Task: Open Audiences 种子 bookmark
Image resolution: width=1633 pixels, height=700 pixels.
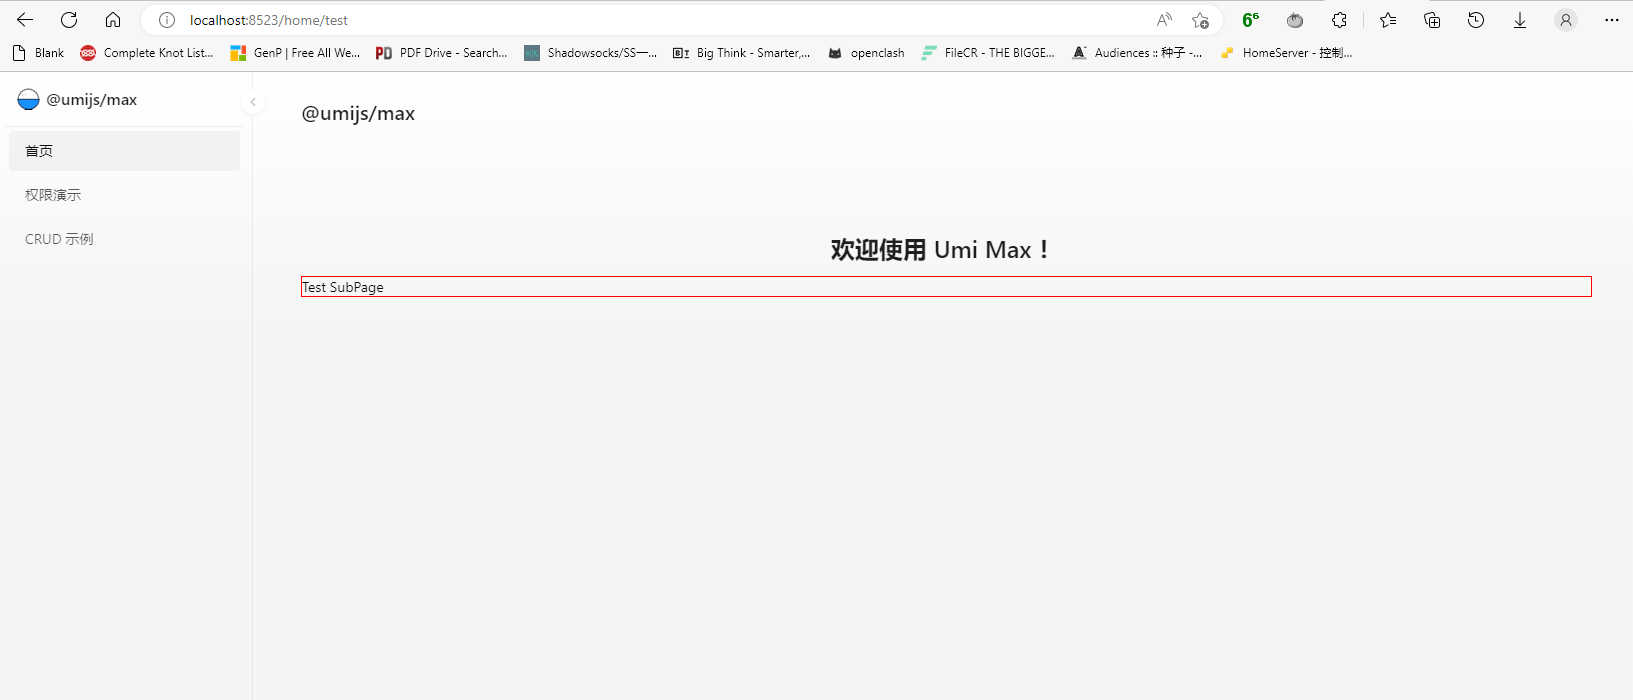Action: coord(1137,53)
